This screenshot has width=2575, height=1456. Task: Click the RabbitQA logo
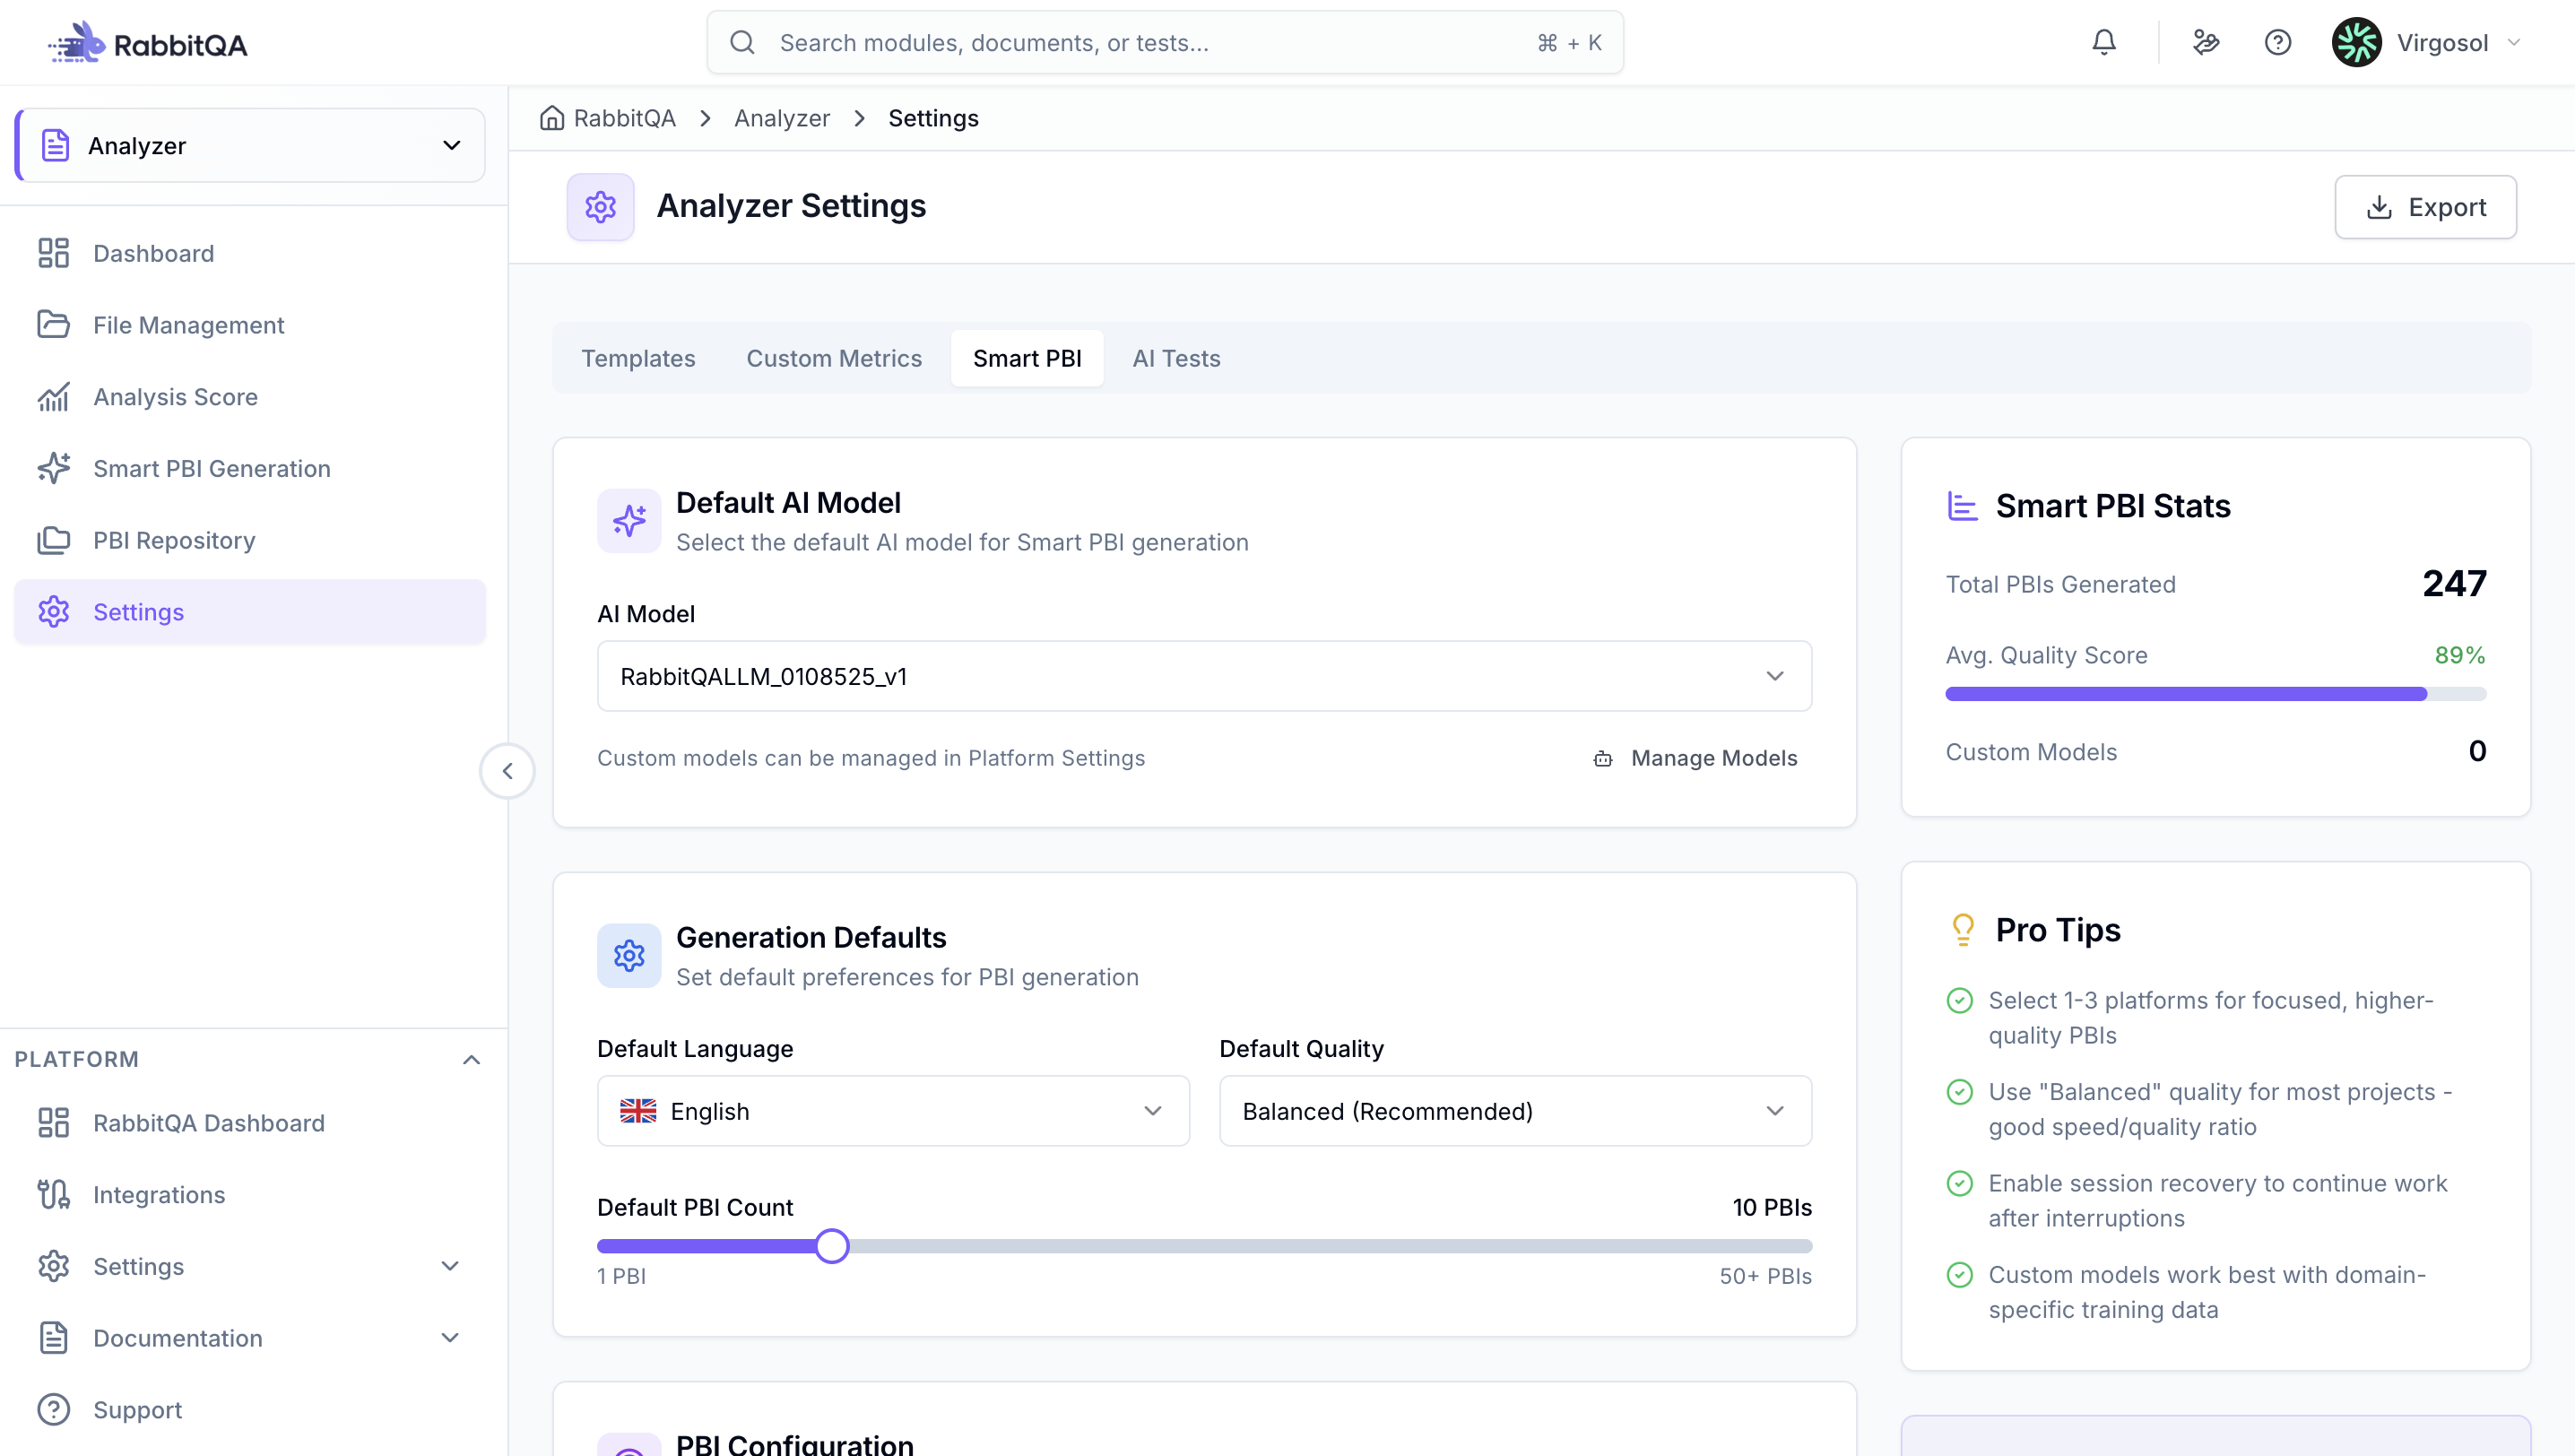(x=147, y=43)
